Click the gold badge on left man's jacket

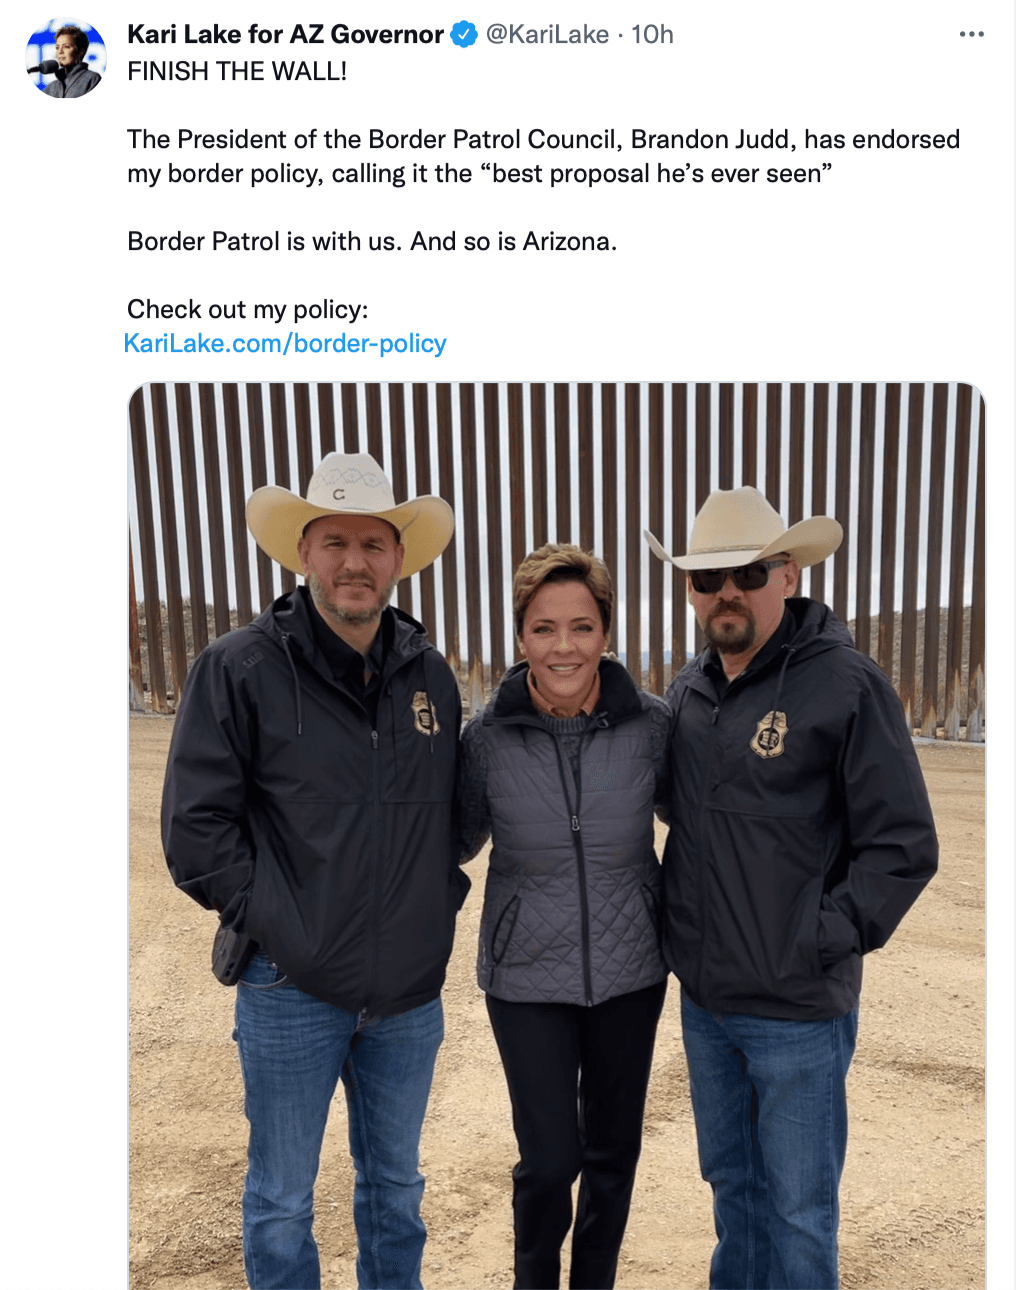pos(425,713)
